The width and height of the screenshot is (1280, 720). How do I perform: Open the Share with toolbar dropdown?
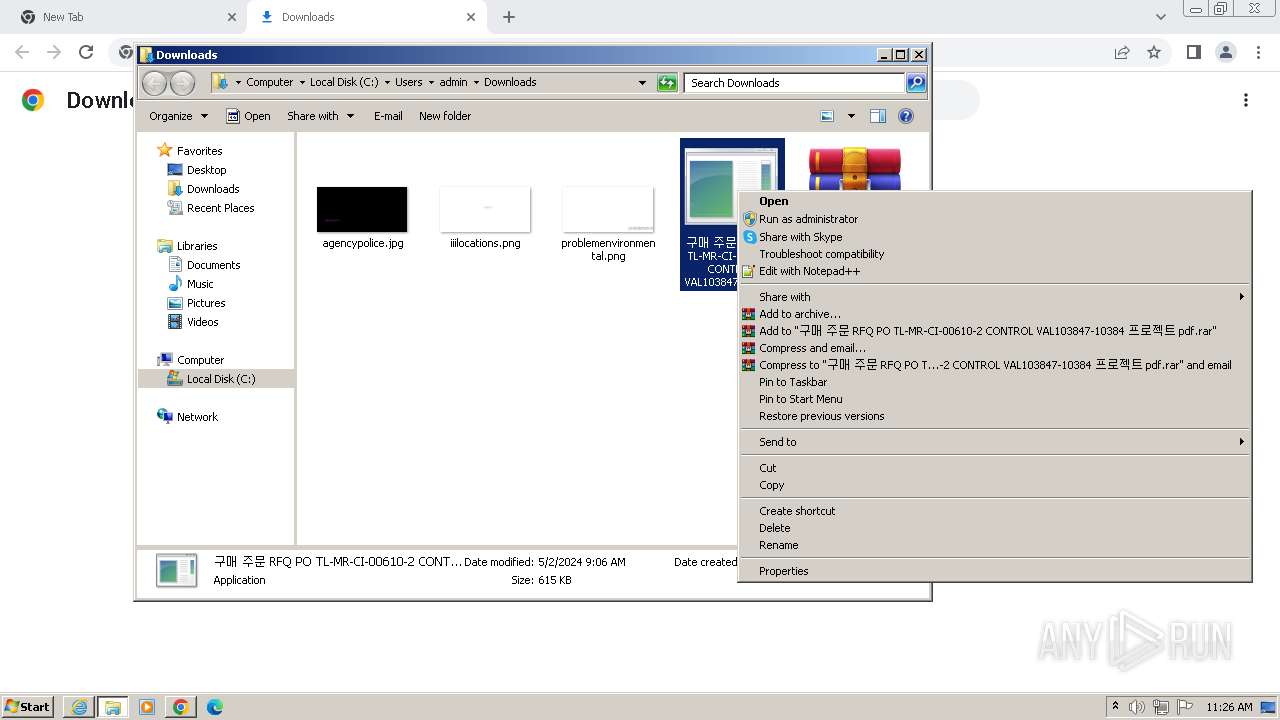[320, 116]
